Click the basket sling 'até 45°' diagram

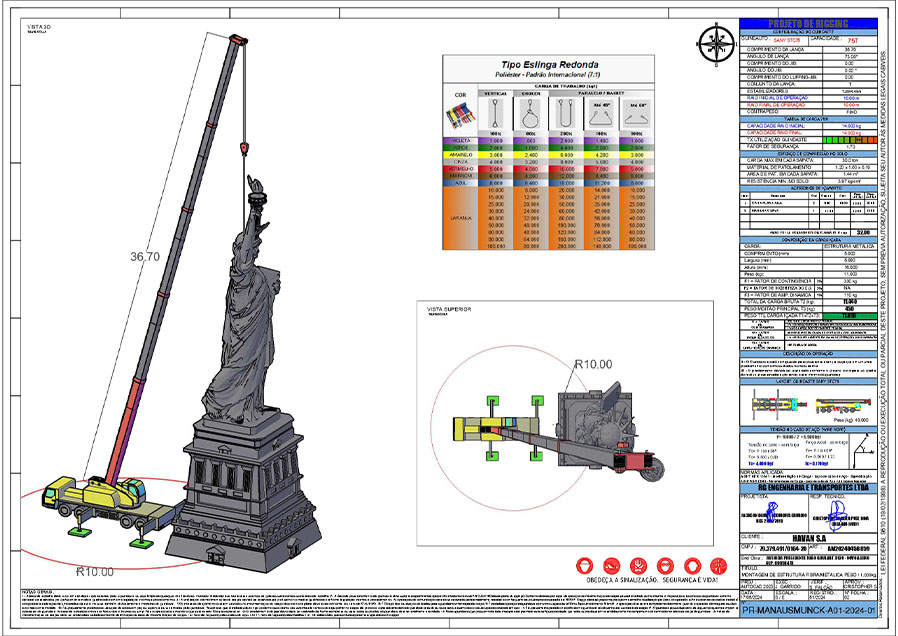click(x=600, y=114)
